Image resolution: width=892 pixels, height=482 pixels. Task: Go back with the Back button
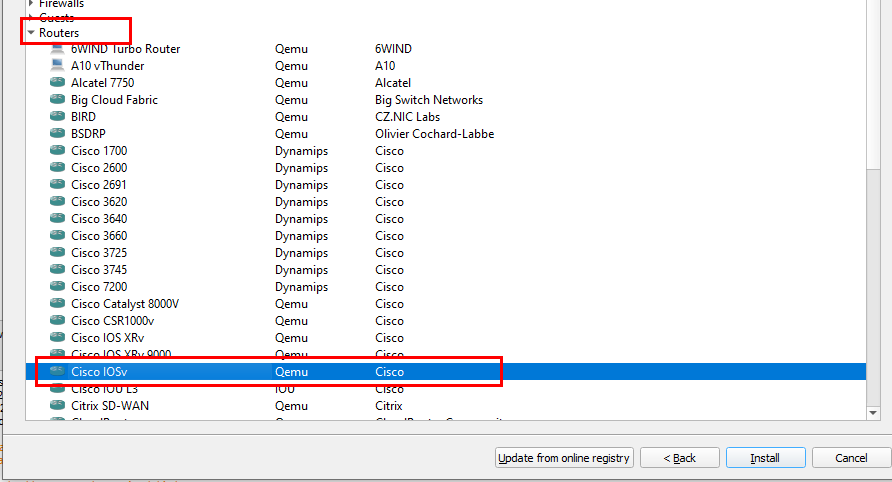click(680, 458)
